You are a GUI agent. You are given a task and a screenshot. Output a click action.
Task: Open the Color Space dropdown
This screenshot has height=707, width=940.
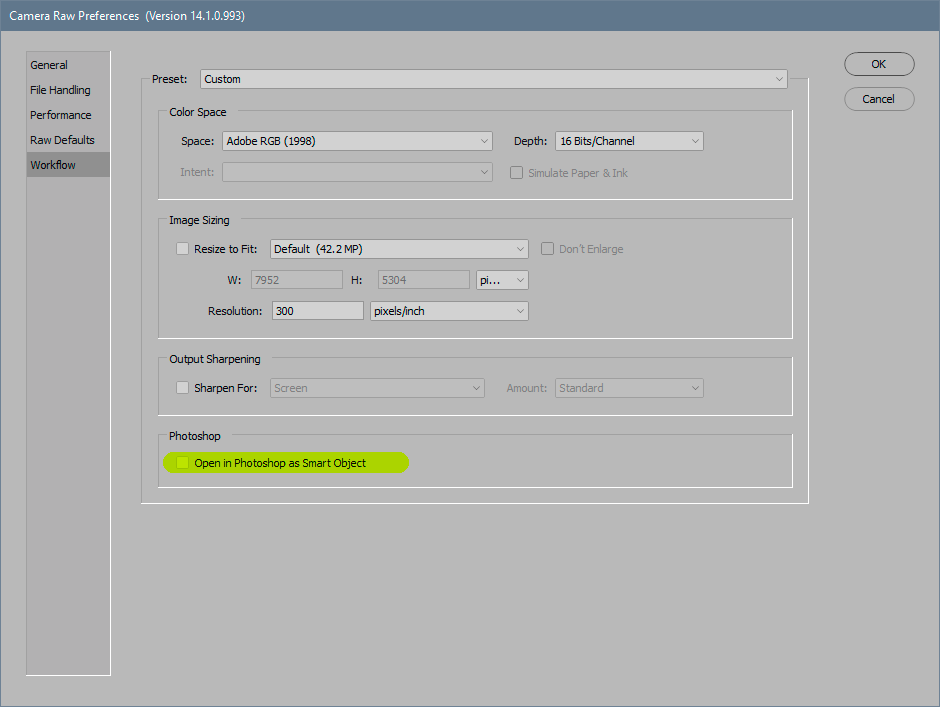[x=357, y=141]
